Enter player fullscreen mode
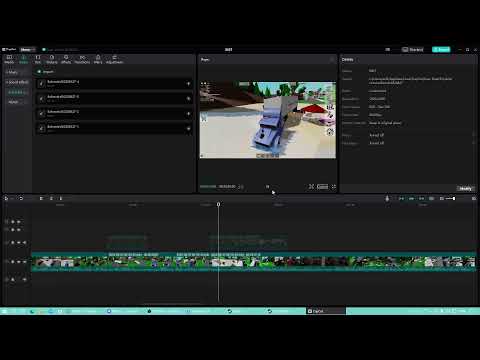 coord(334,187)
